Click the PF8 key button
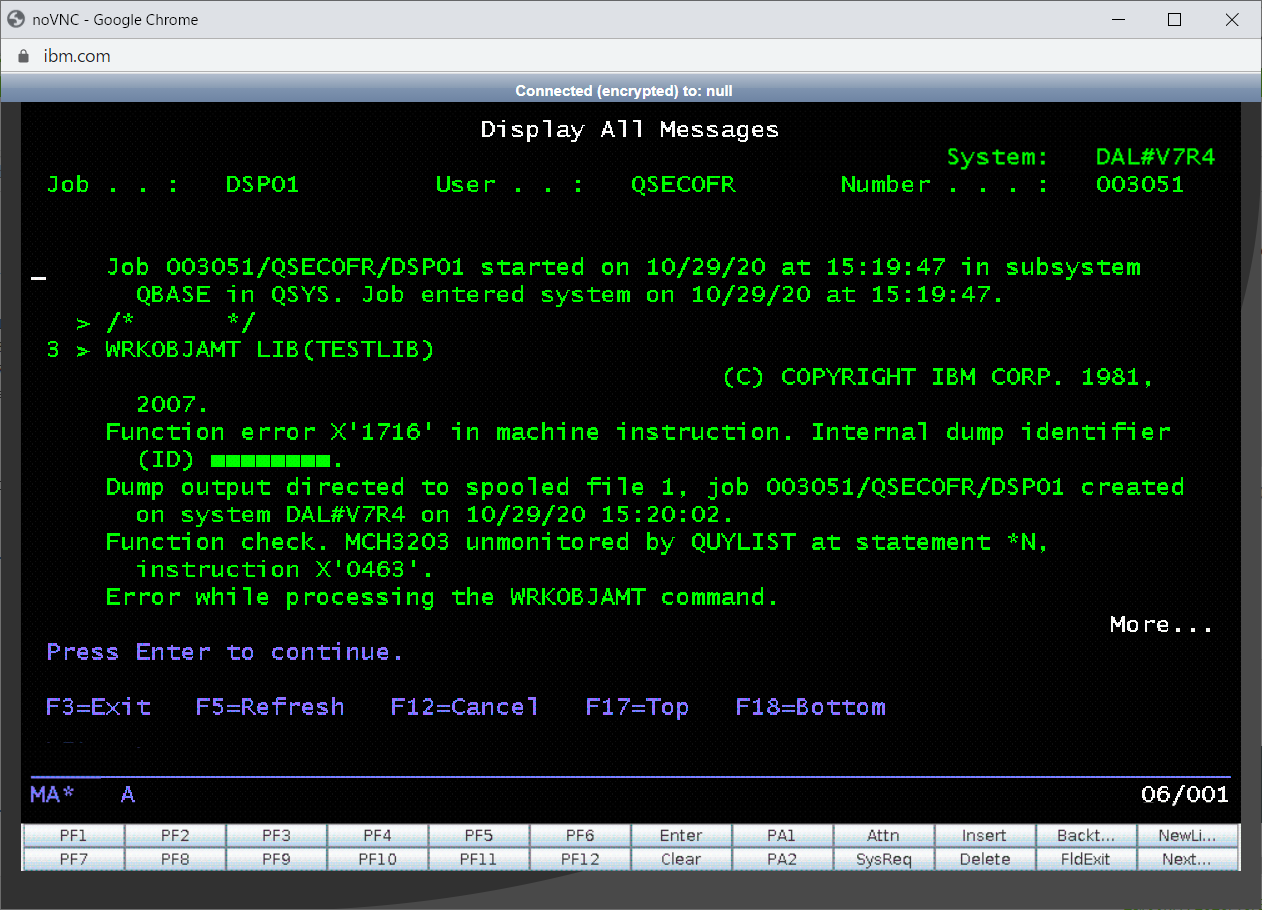Screen dimensions: 1262x910 point(175,859)
